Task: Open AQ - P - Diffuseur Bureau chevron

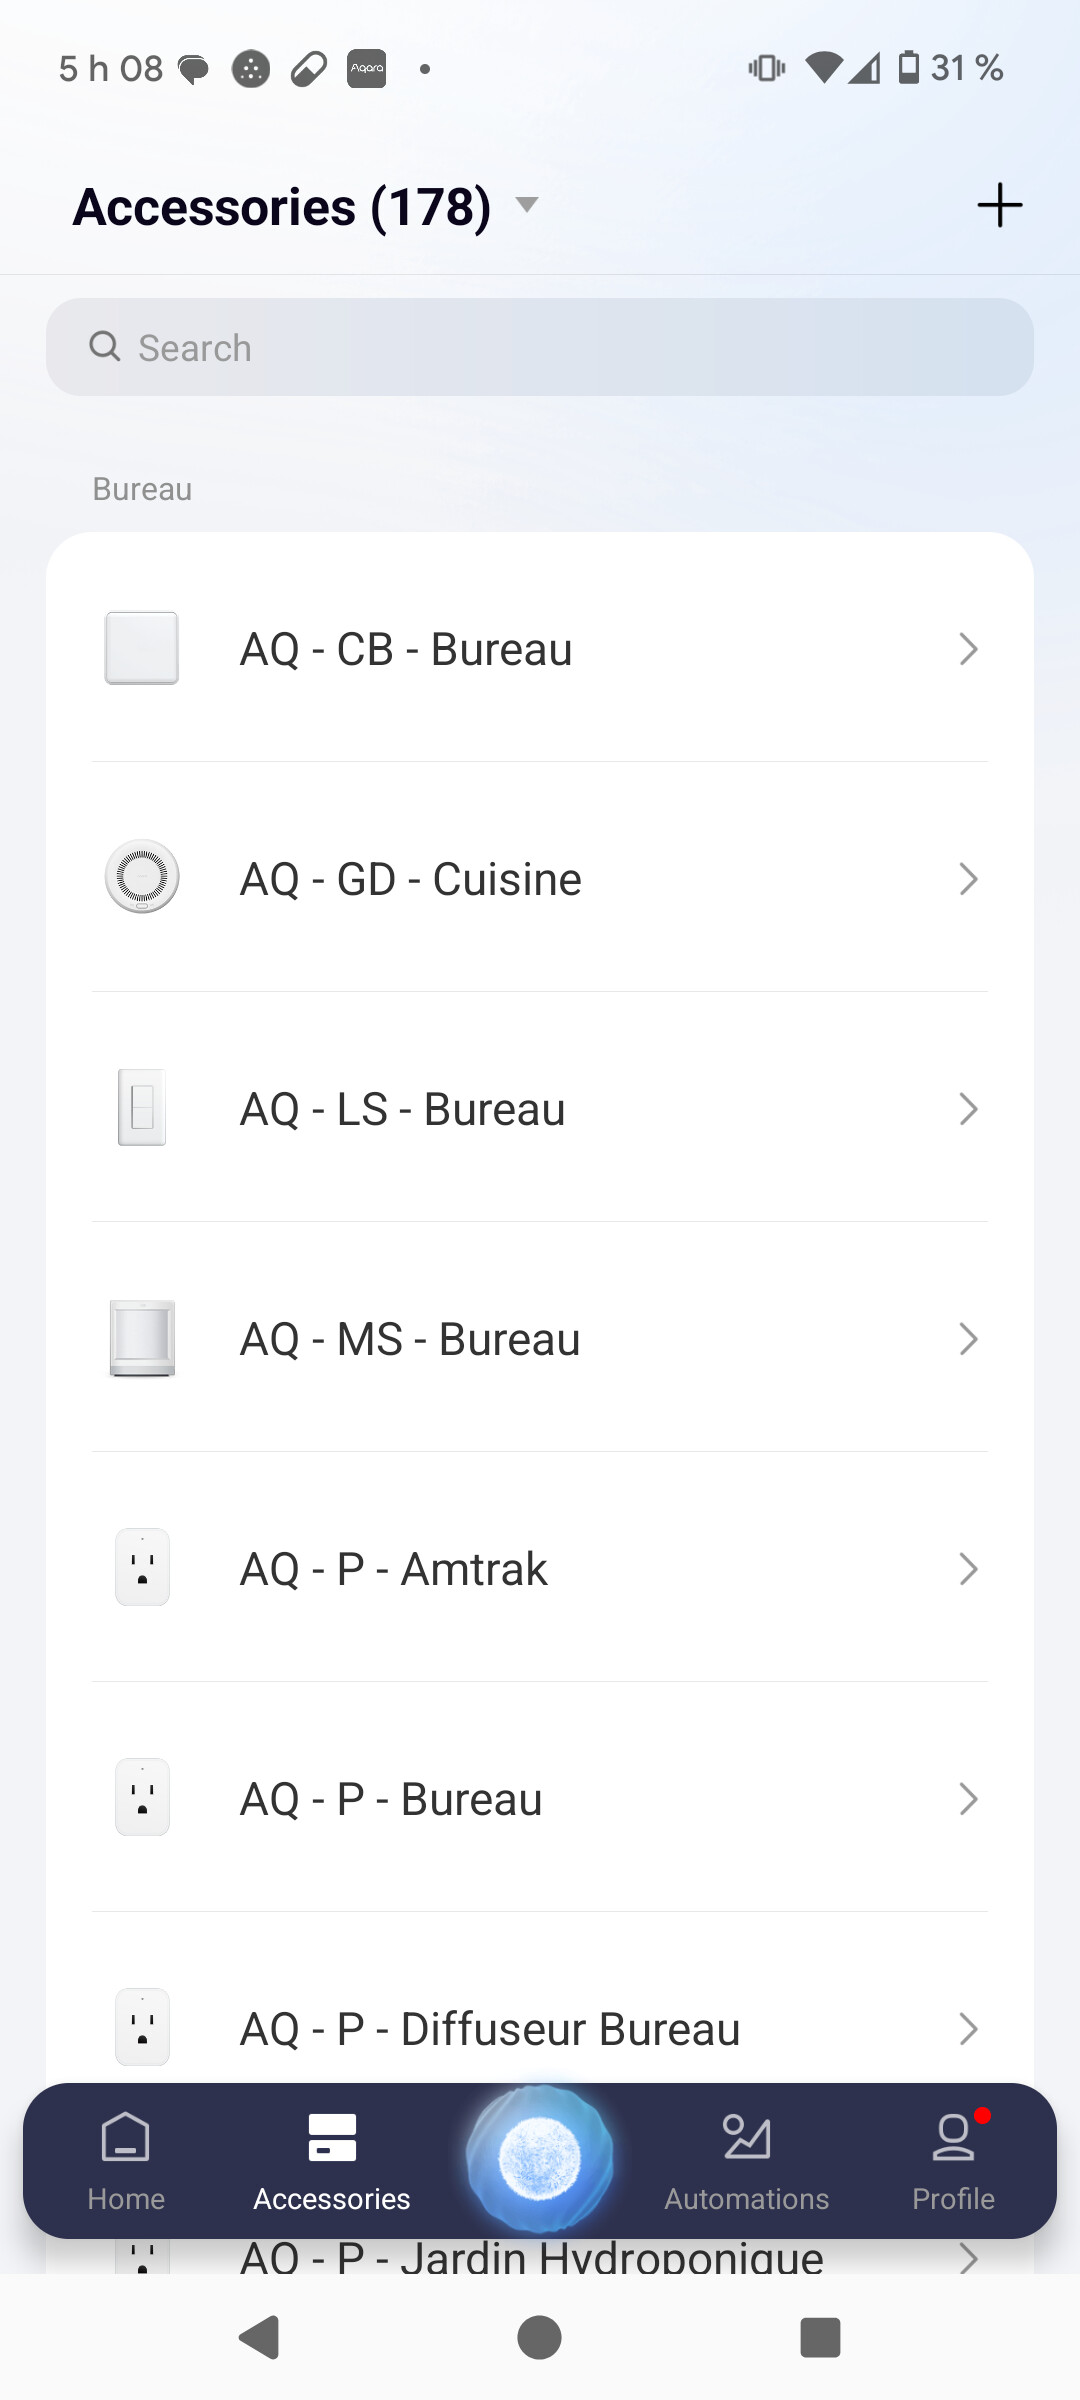Action: coord(967,2029)
